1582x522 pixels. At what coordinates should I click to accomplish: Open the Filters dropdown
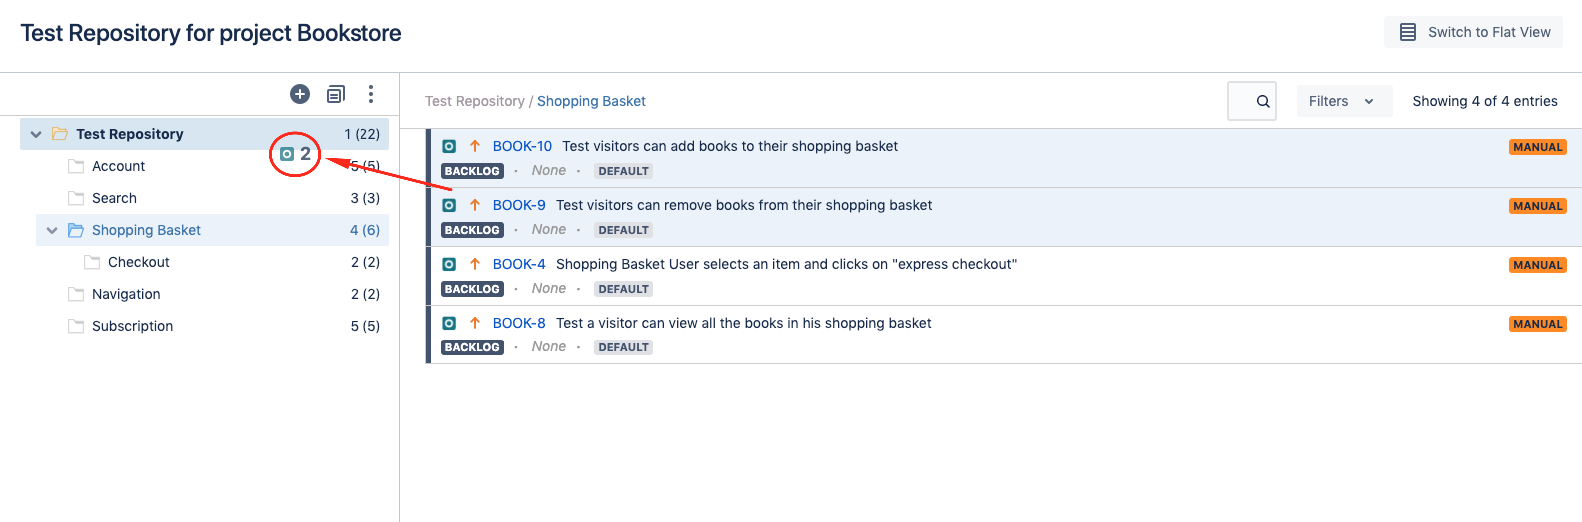(x=1344, y=101)
